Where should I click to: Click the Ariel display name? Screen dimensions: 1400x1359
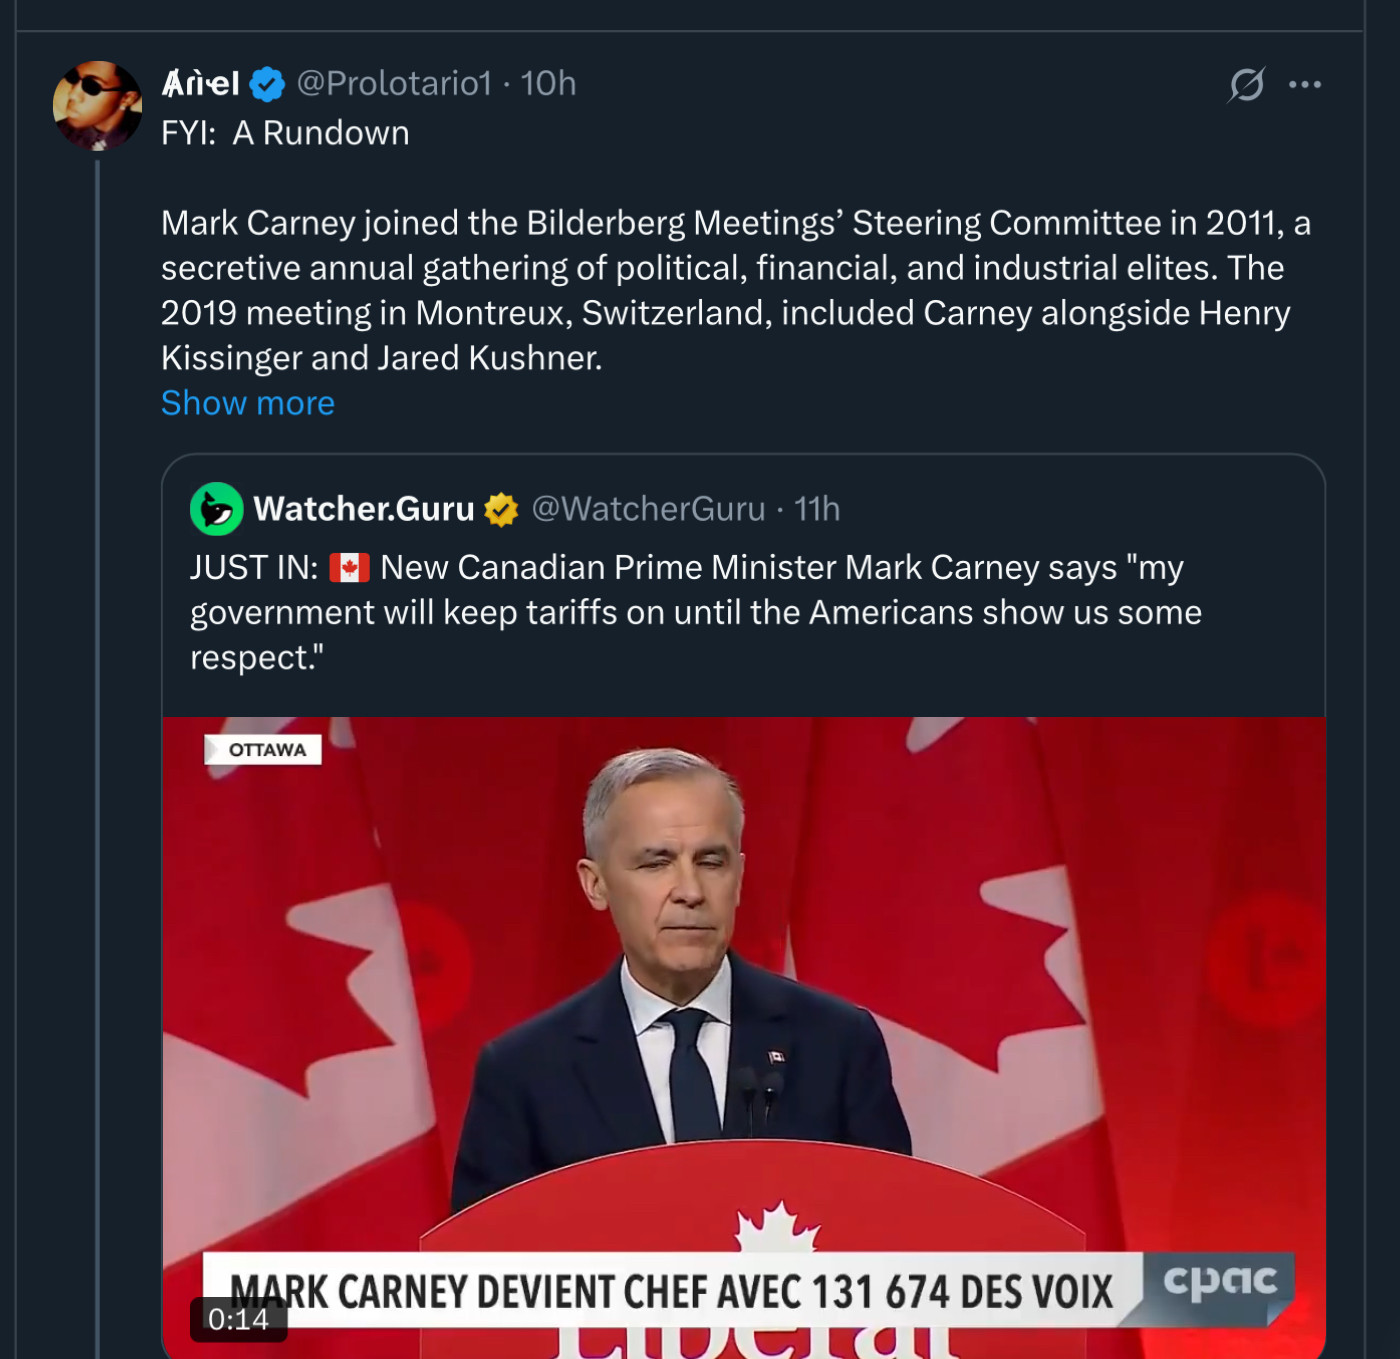click(201, 83)
